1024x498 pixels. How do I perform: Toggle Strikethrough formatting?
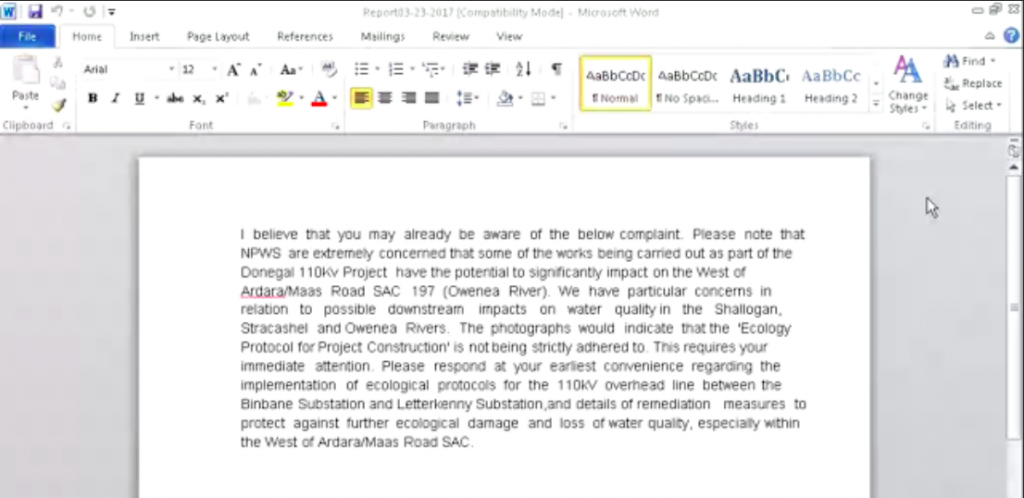(175, 98)
